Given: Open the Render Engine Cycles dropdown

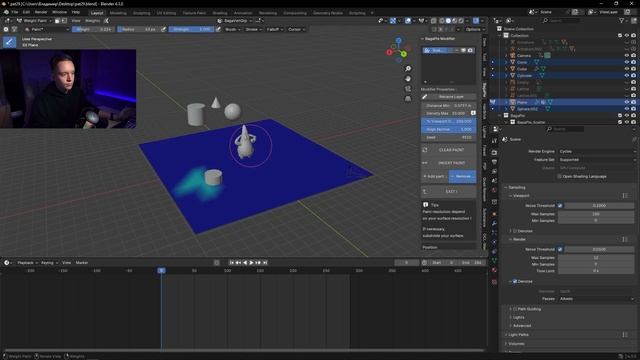Looking at the screenshot, I should click(597, 151).
